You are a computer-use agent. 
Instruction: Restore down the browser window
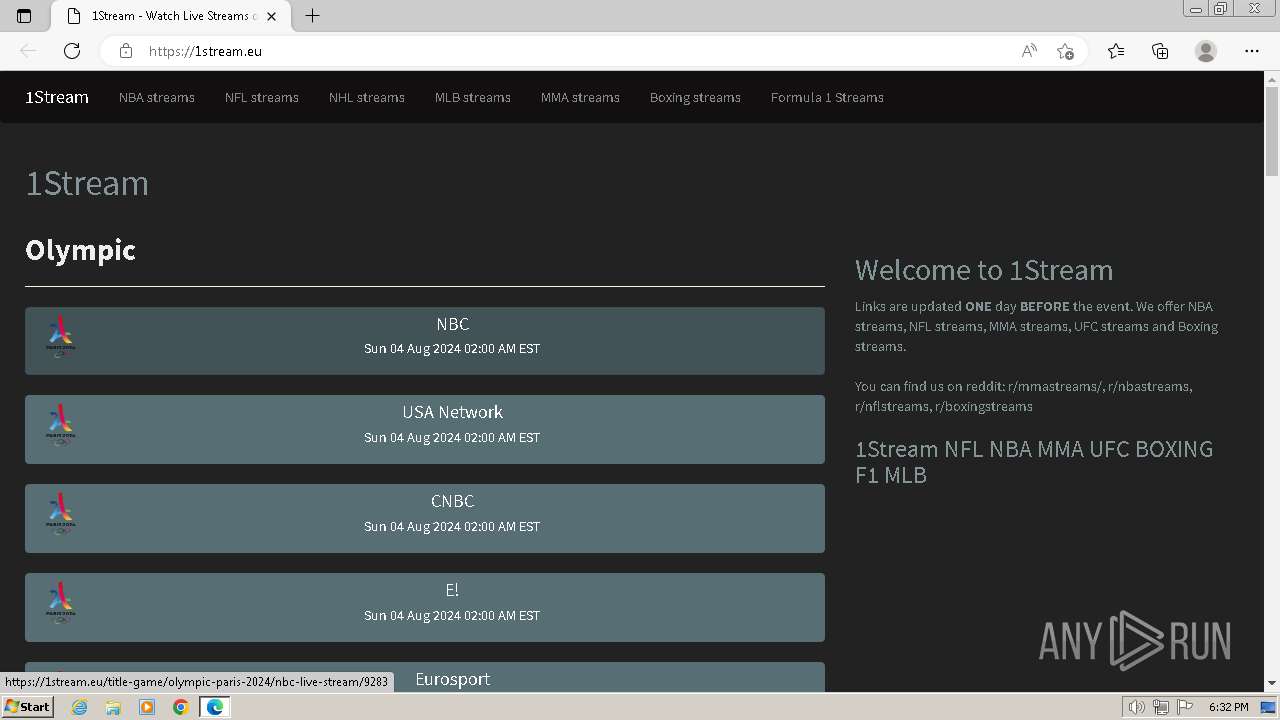(1221, 9)
